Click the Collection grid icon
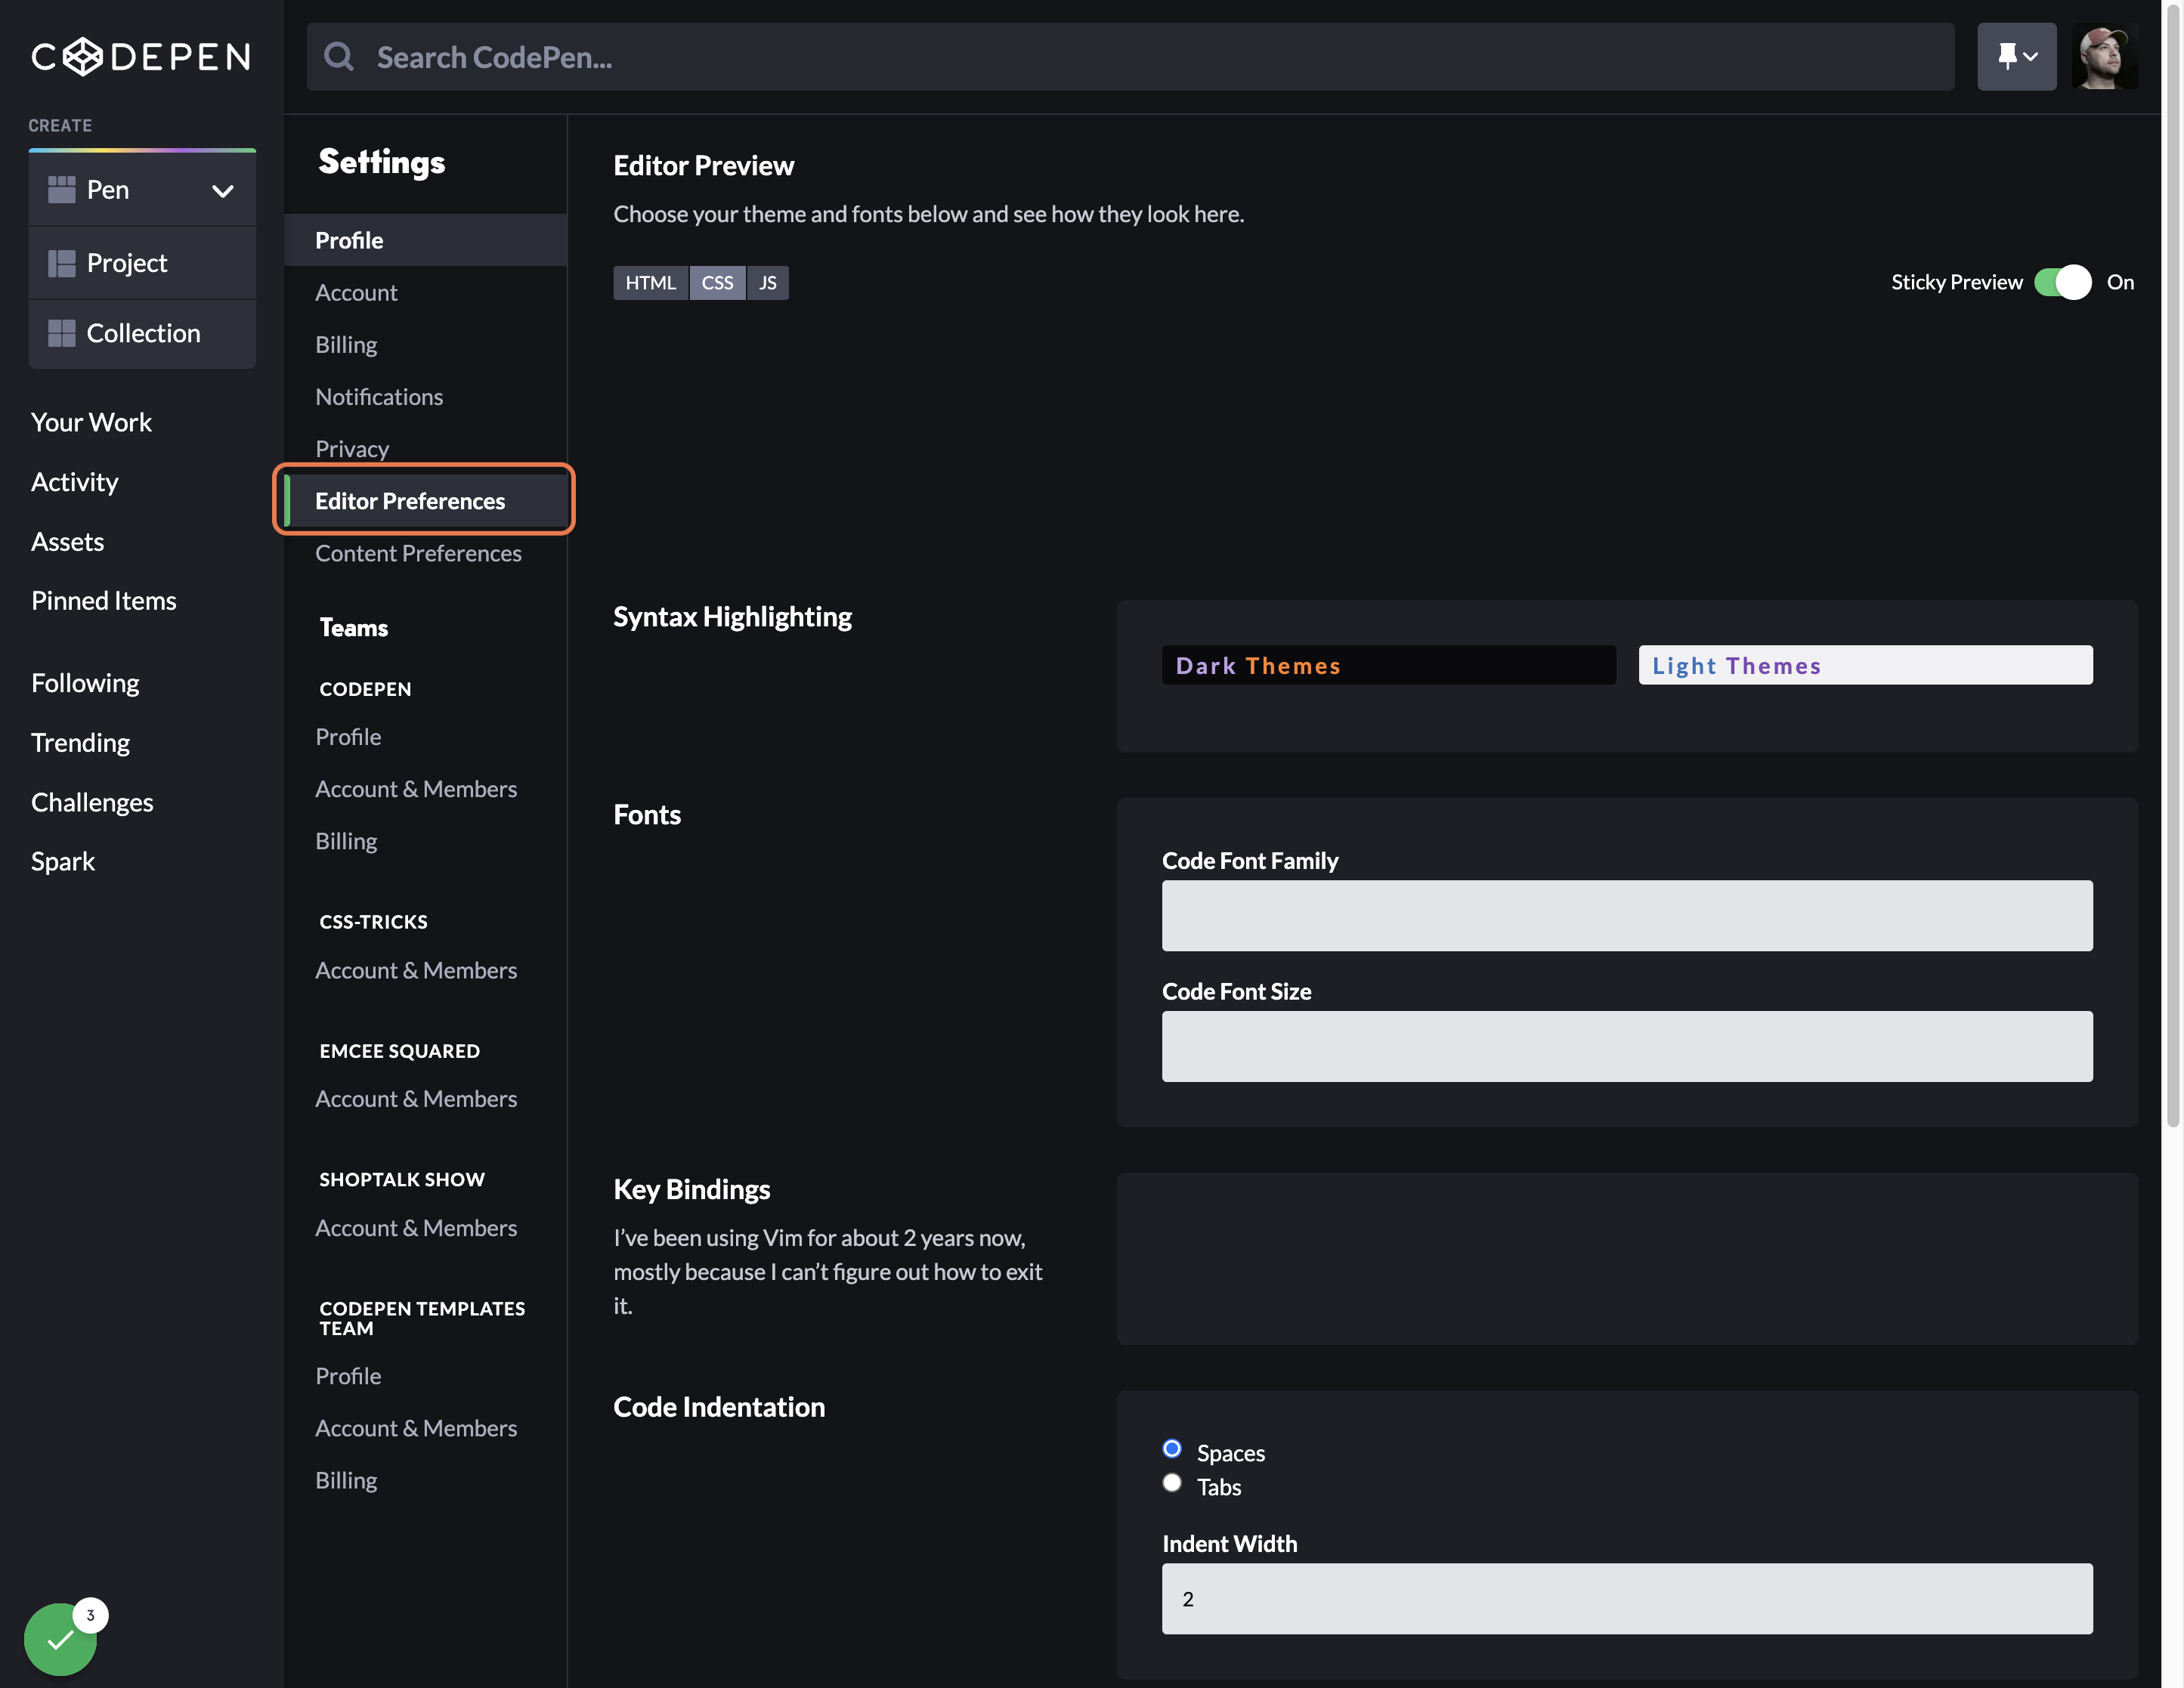This screenshot has height=1688, width=2184. tap(62, 333)
